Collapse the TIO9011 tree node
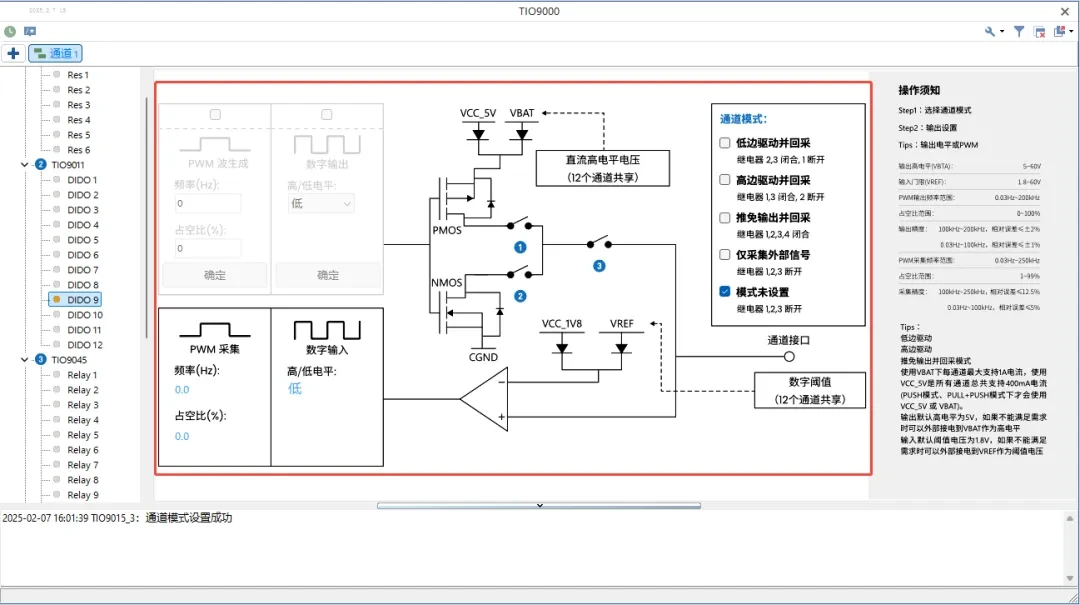Viewport: 1080px width, 605px height. click(x=25, y=165)
